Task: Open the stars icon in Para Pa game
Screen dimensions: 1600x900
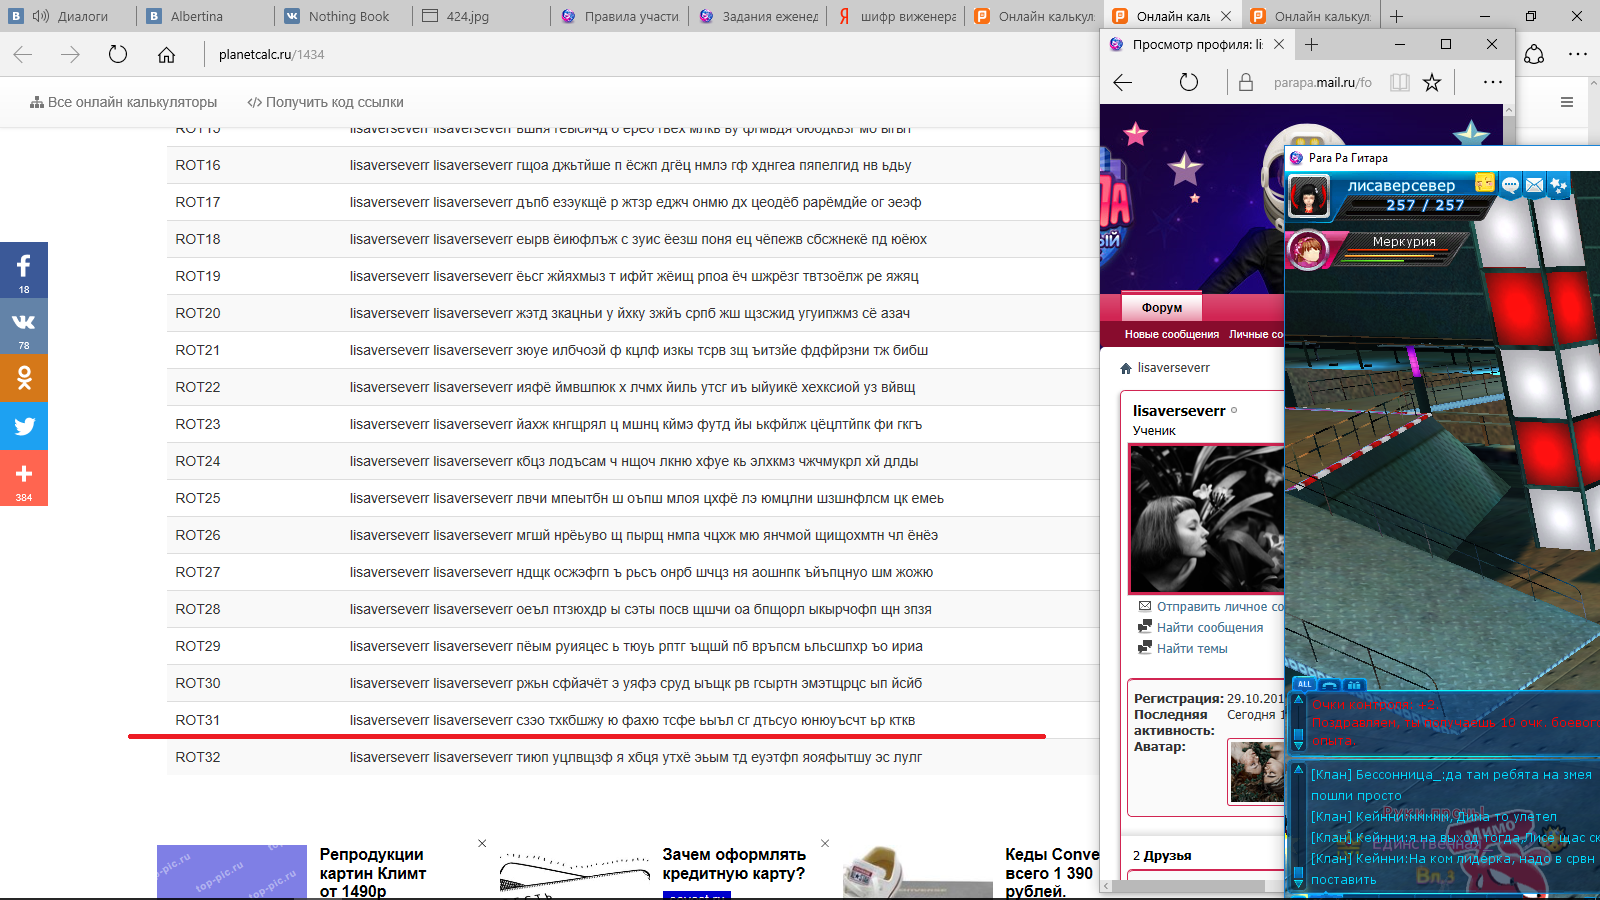Action: [1558, 184]
